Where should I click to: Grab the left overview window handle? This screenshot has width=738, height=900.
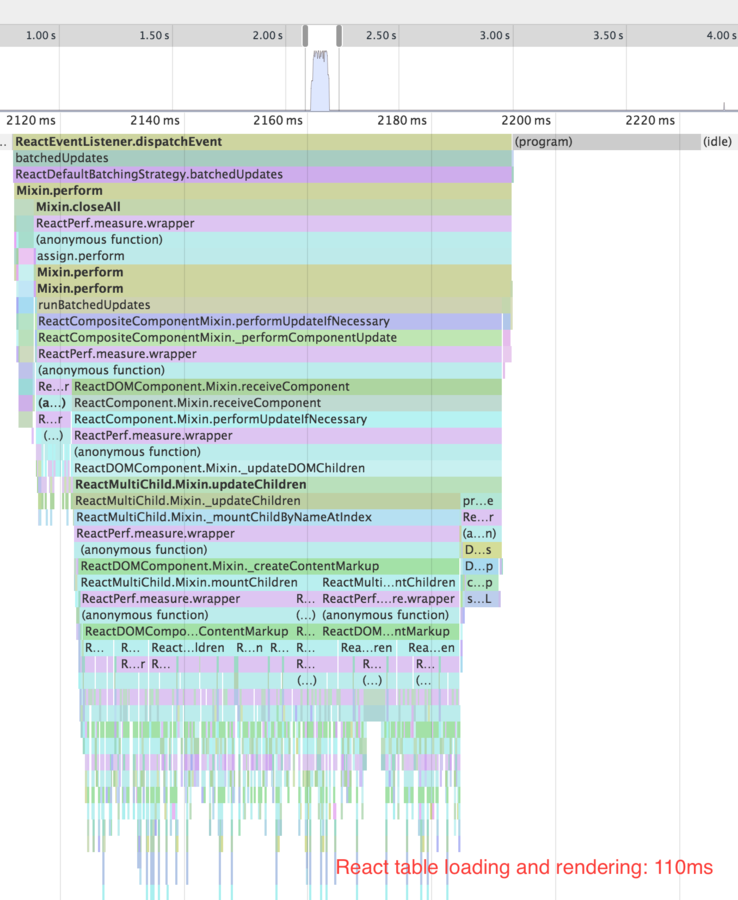(x=305, y=36)
